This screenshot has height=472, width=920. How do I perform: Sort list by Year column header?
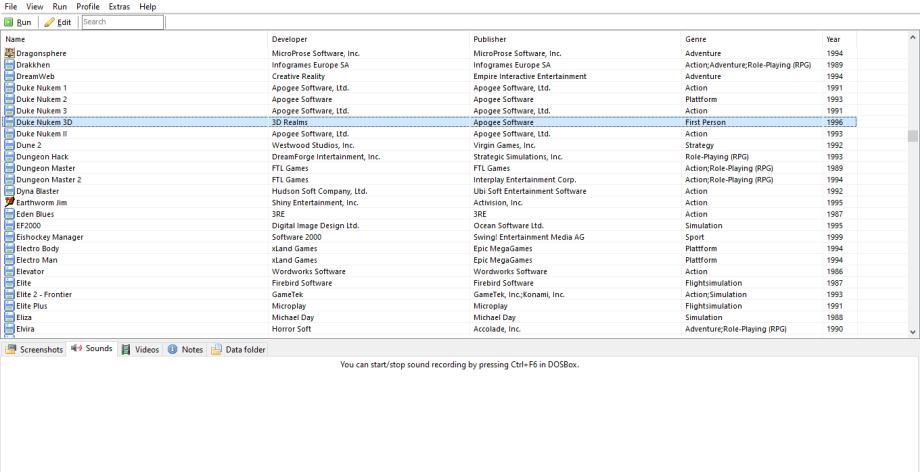(x=839, y=39)
